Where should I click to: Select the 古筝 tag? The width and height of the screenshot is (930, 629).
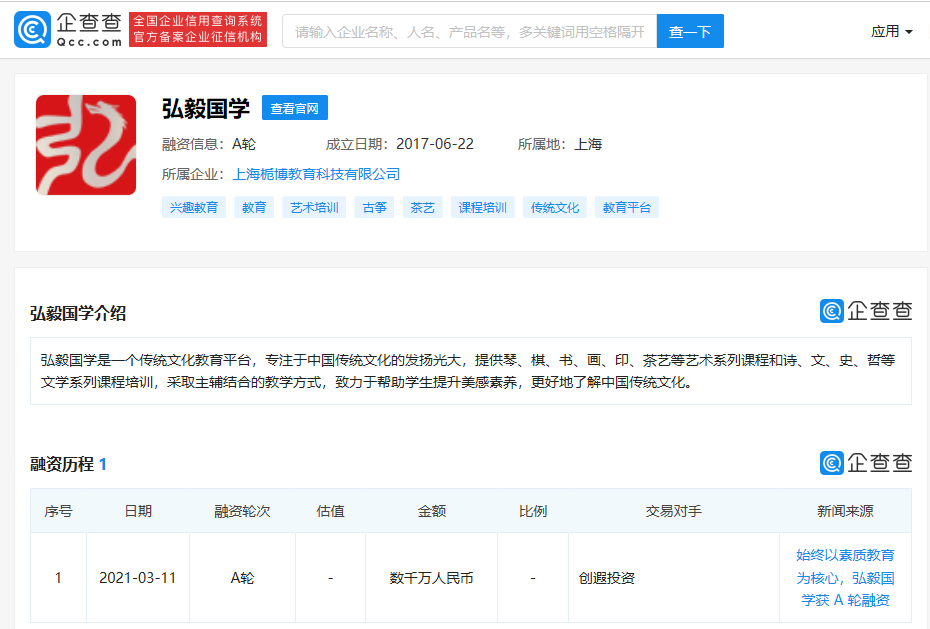pos(374,207)
